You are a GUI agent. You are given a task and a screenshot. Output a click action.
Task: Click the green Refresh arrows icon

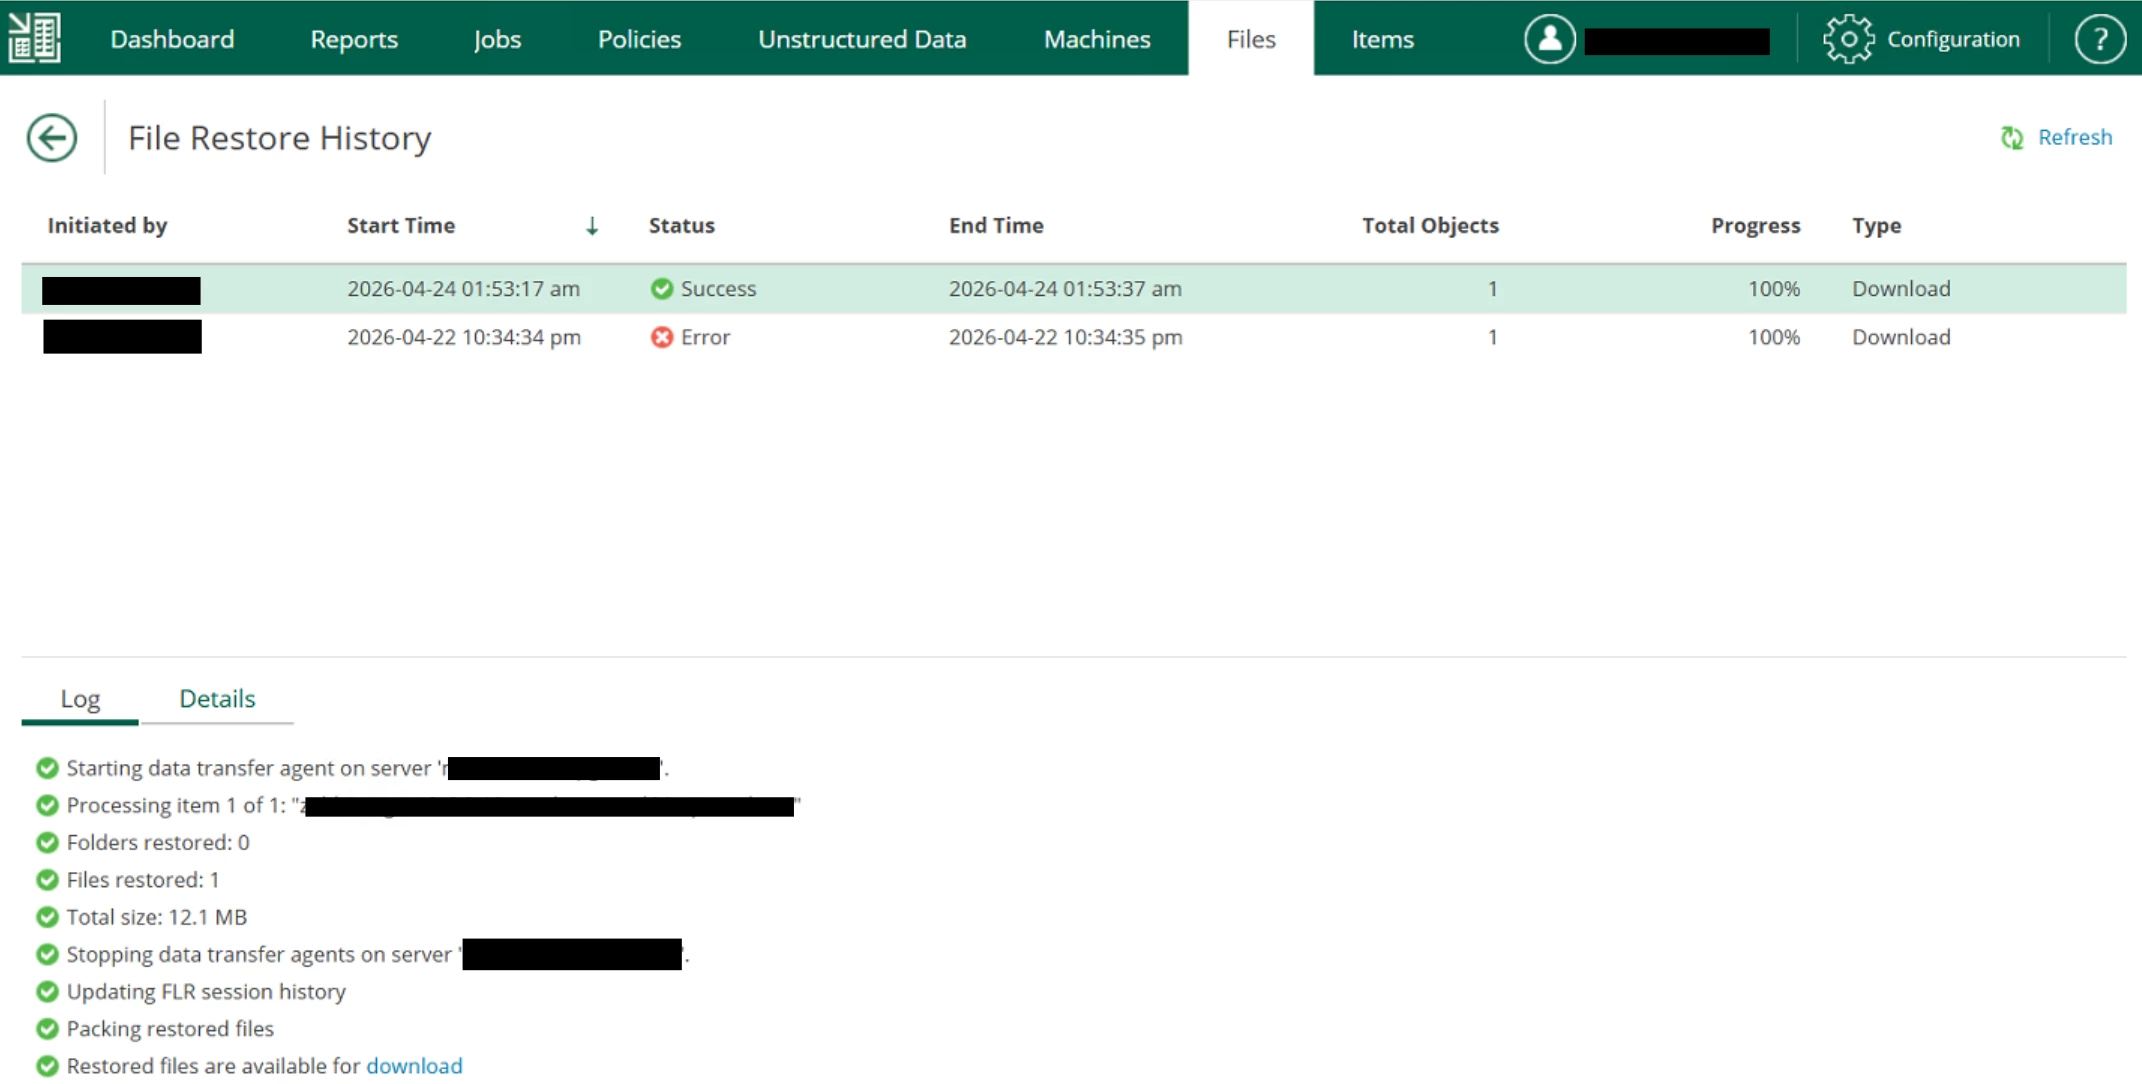pos(2012,137)
